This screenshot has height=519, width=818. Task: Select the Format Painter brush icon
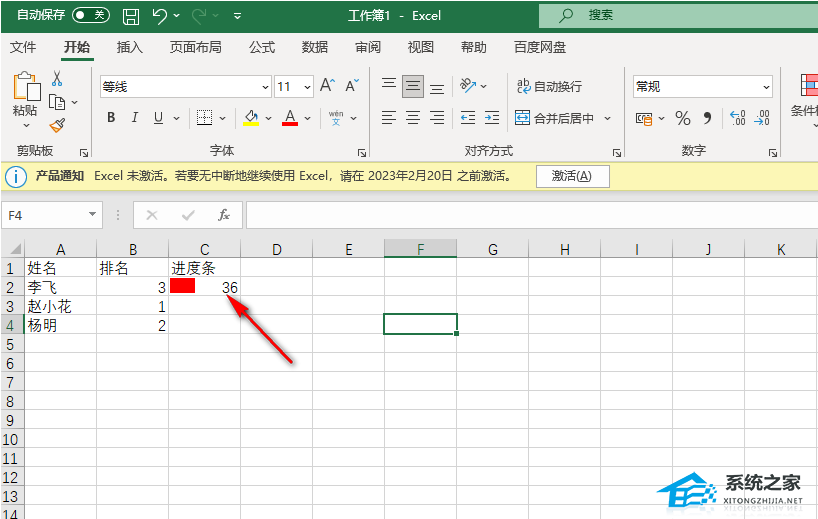click(x=57, y=126)
